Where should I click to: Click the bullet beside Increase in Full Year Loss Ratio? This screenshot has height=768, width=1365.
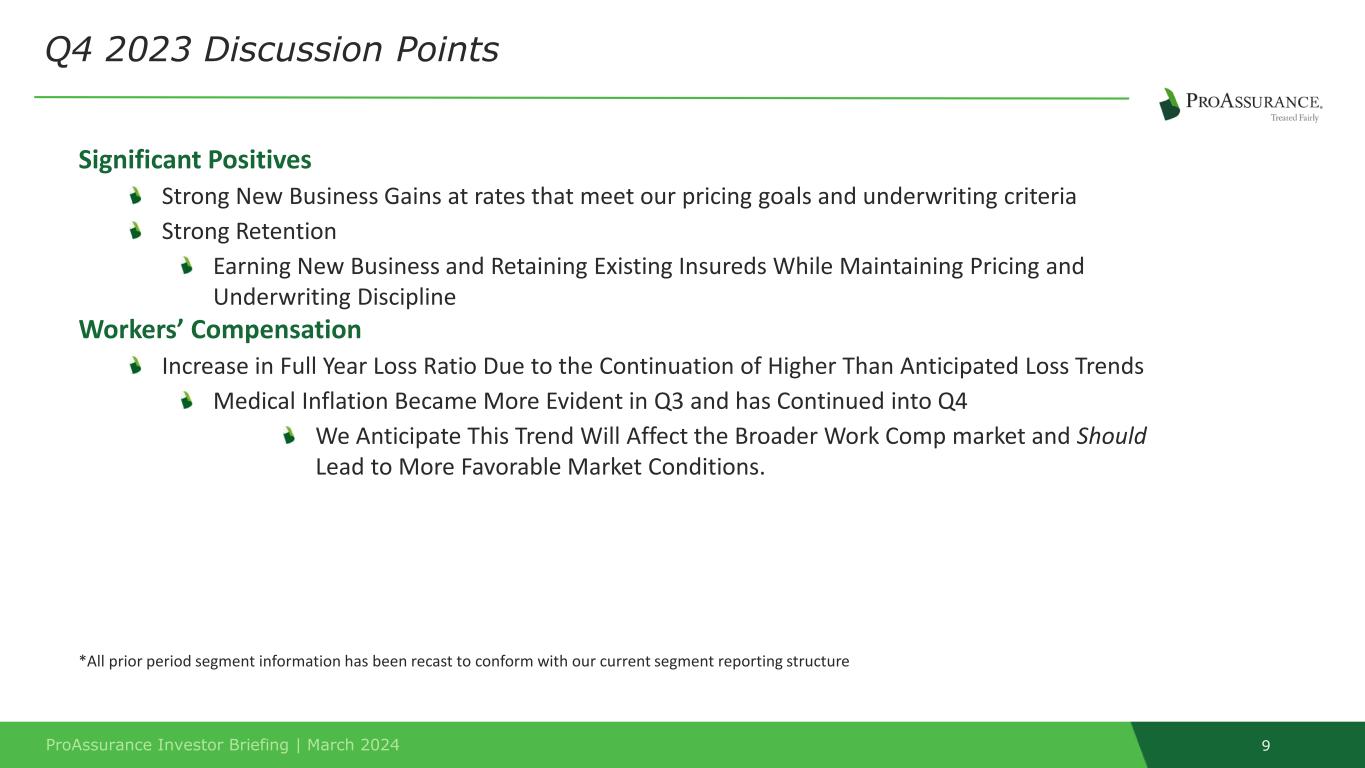[x=136, y=366]
